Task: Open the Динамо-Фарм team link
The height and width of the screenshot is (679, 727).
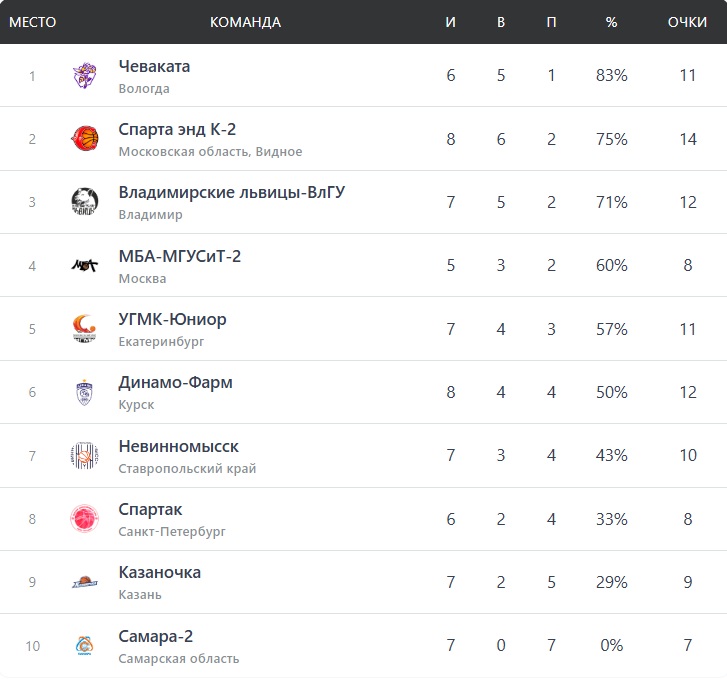Action: pos(175,382)
